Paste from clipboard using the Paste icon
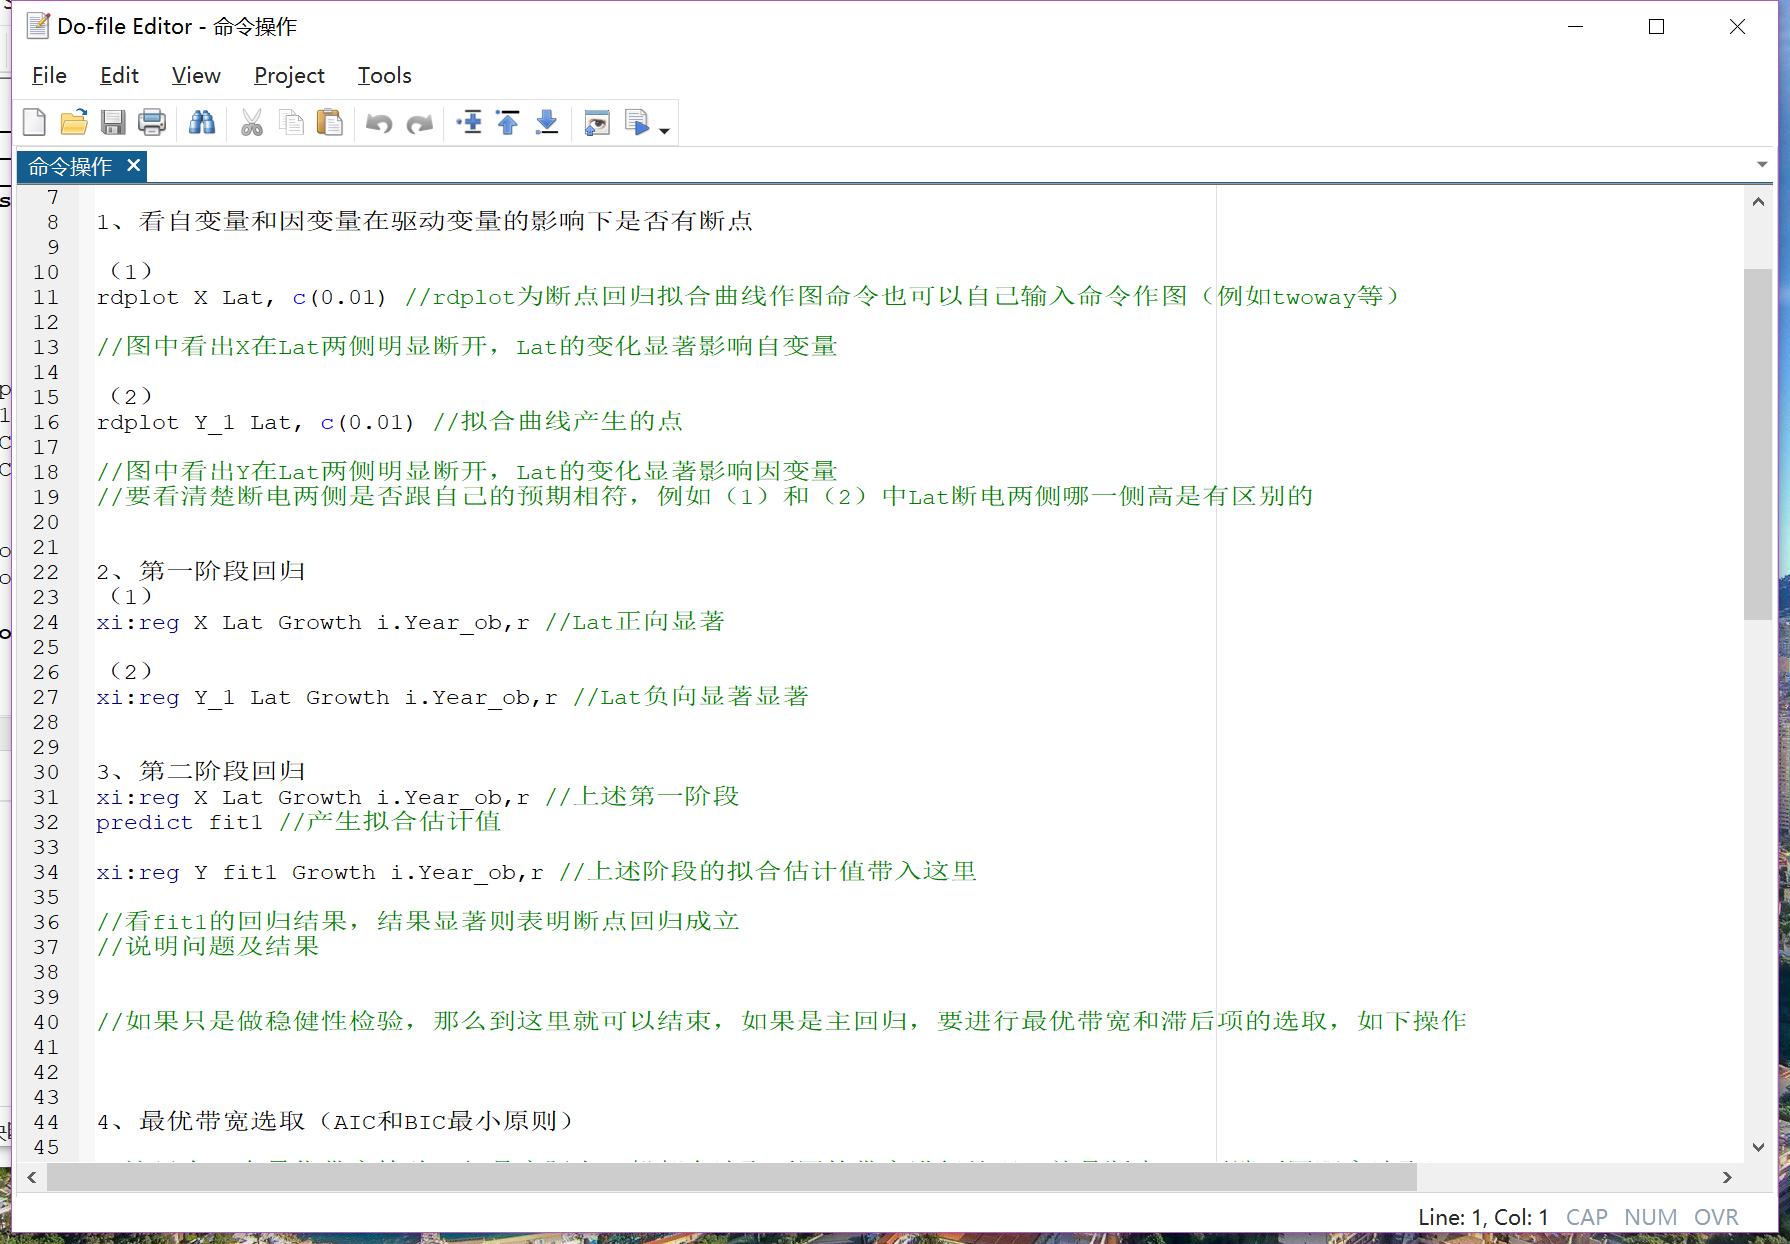The image size is (1790, 1244). pyautogui.click(x=330, y=122)
